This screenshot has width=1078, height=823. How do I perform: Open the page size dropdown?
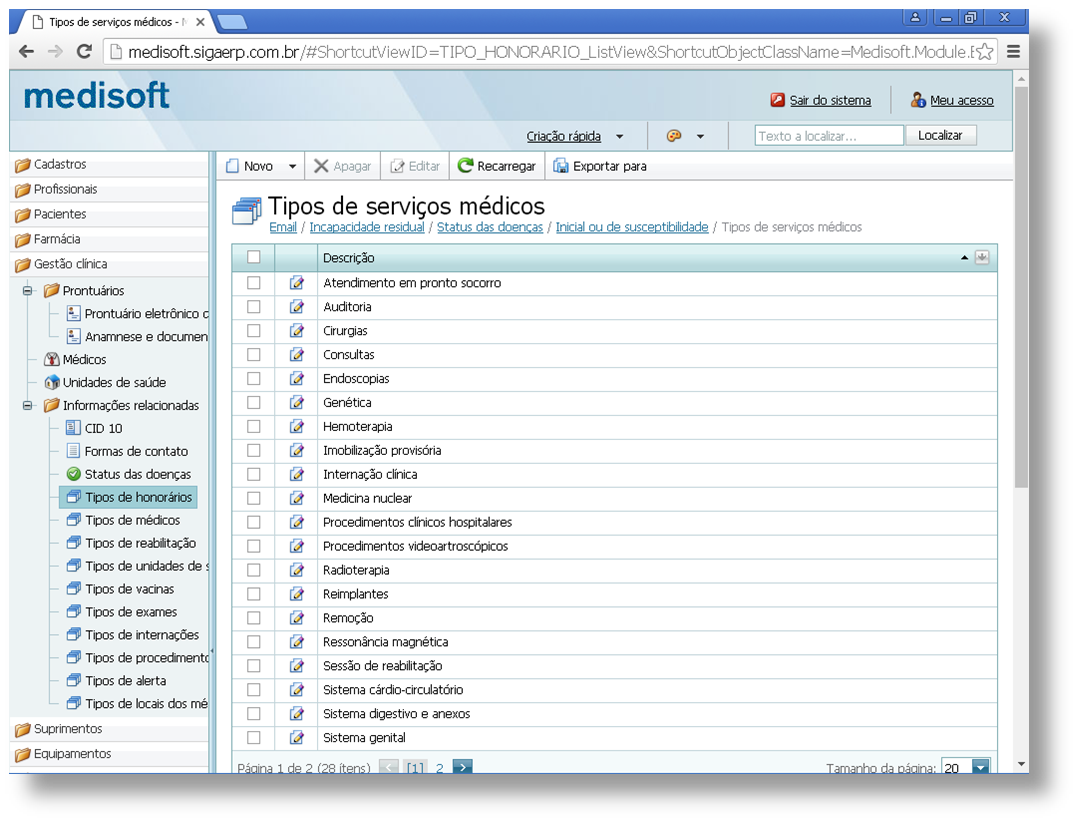tap(981, 767)
